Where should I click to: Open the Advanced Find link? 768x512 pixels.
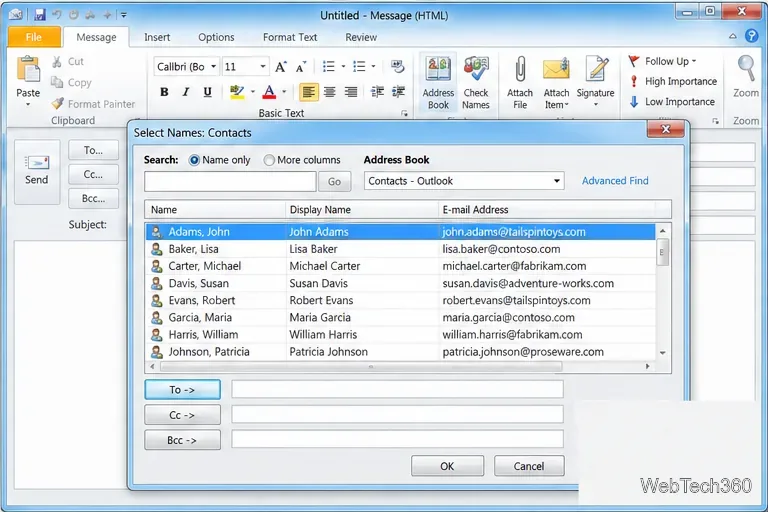point(615,181)
